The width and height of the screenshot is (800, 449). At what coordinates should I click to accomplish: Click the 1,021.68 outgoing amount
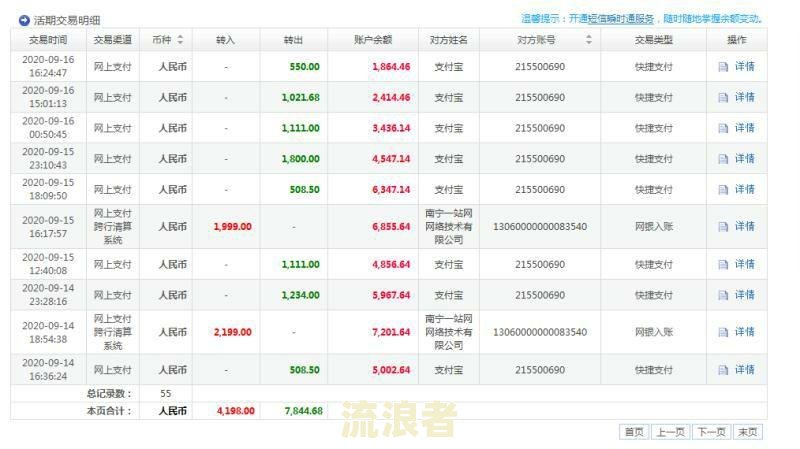[301, 97]
